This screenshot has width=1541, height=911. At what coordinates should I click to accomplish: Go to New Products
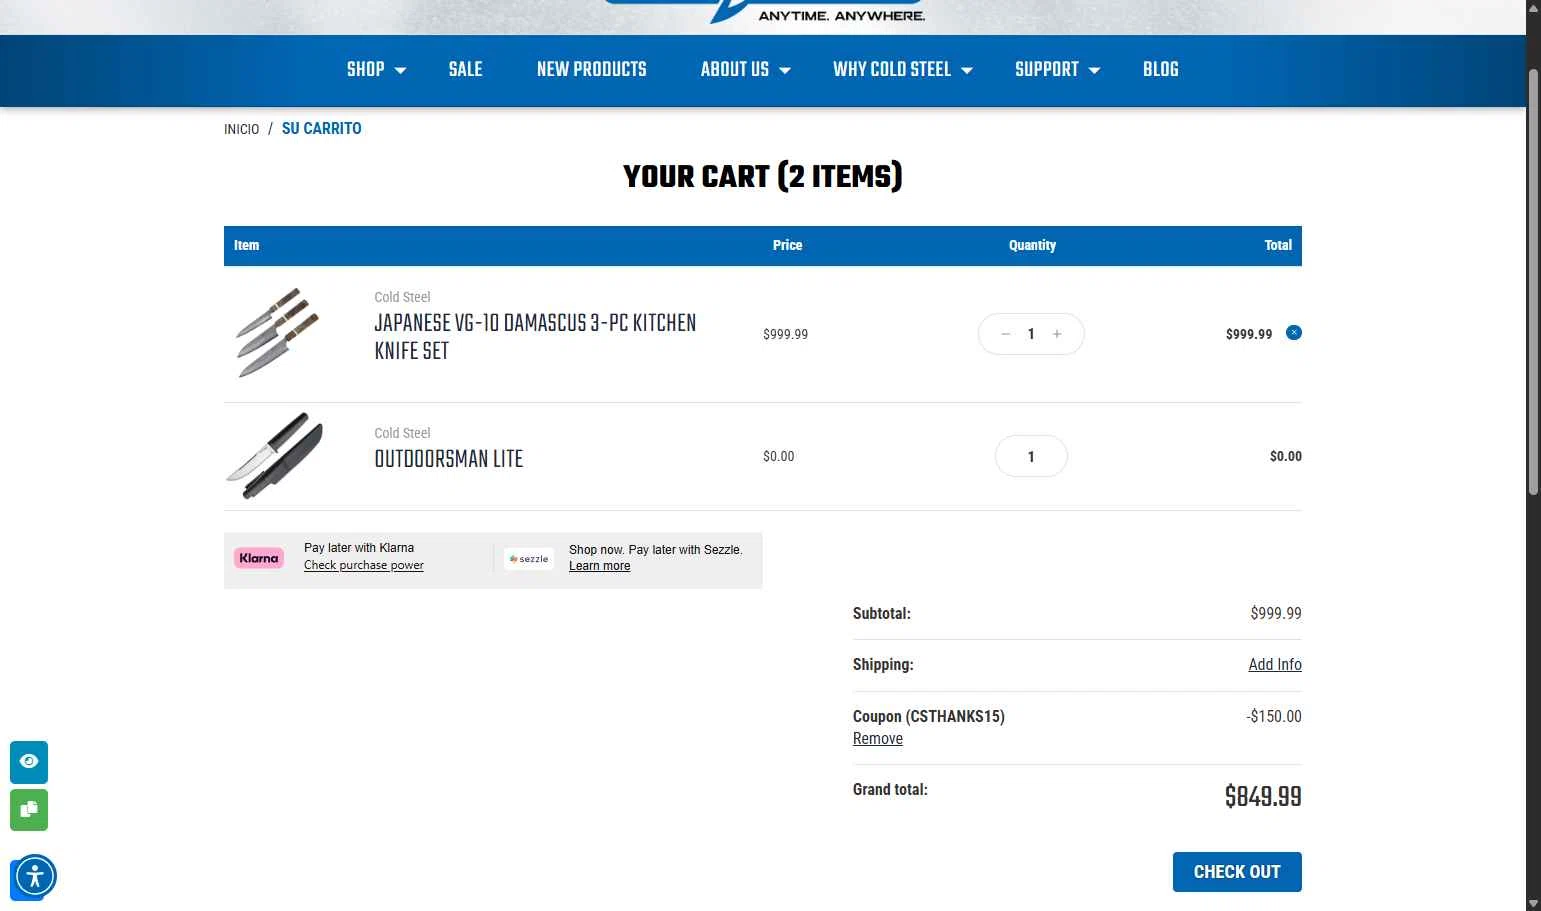592,69
